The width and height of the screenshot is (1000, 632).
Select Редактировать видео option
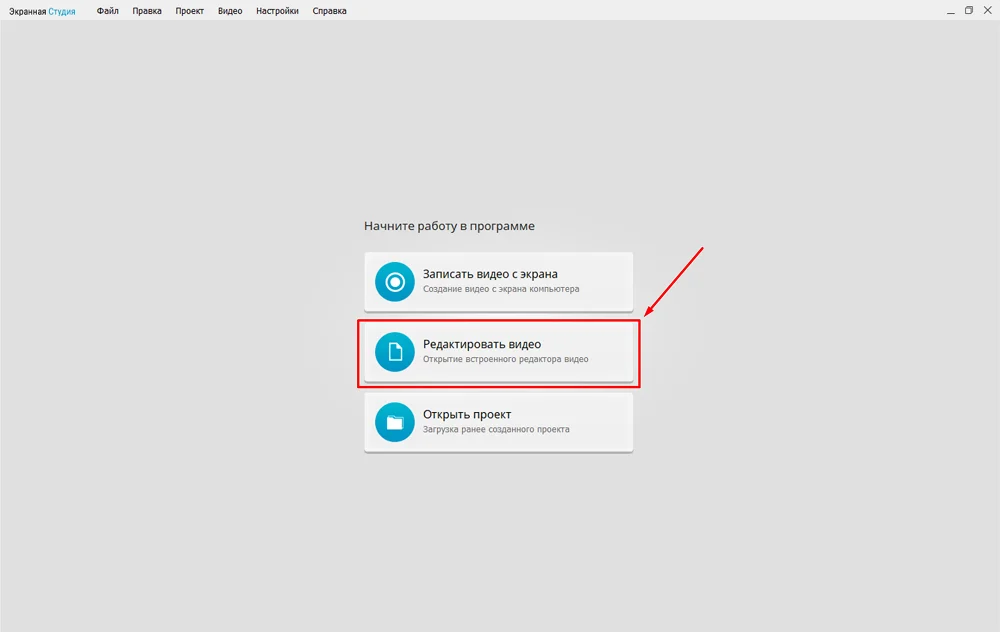tap(499, 352)
